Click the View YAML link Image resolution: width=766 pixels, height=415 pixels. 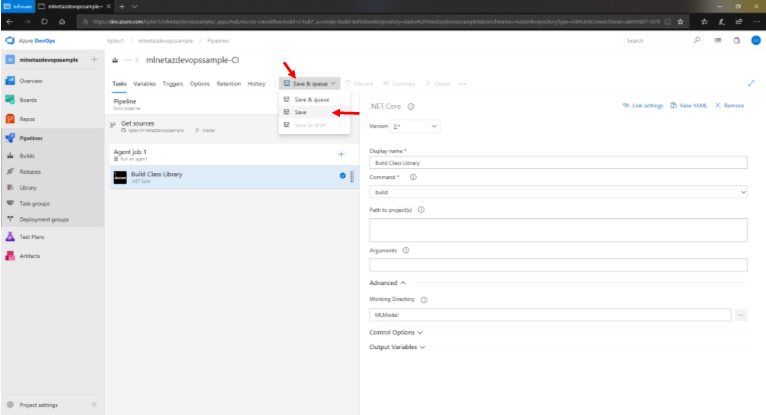690,105
